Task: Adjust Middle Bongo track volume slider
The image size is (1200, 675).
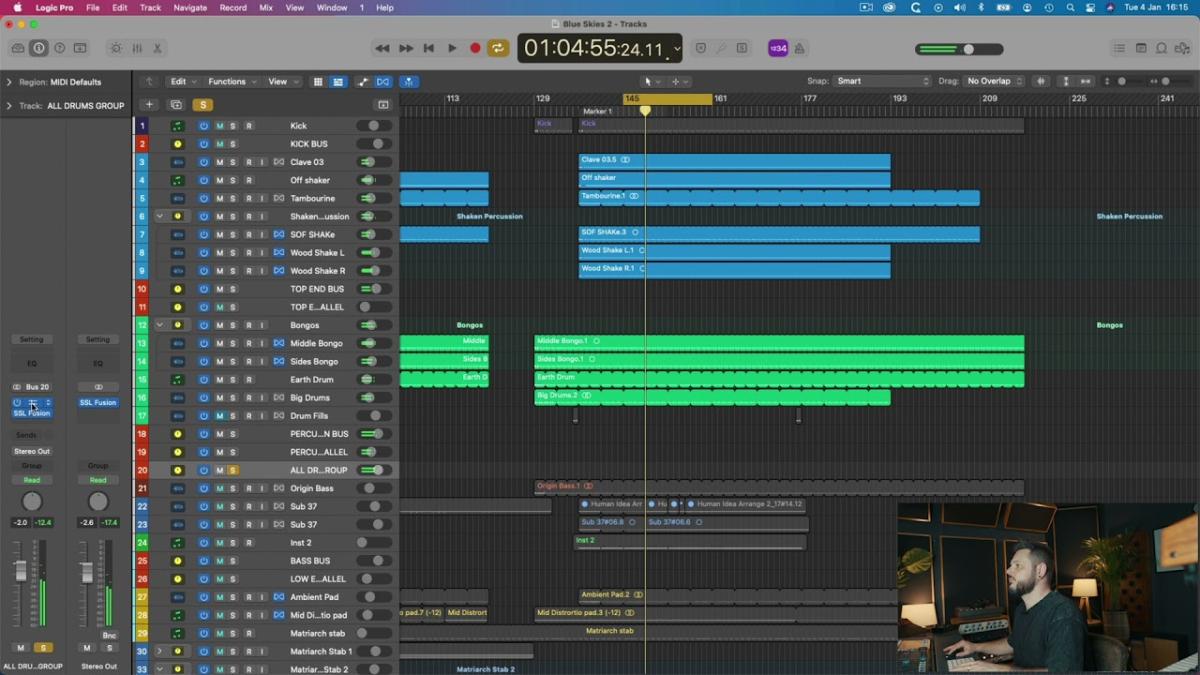Action: click(375, 343)
